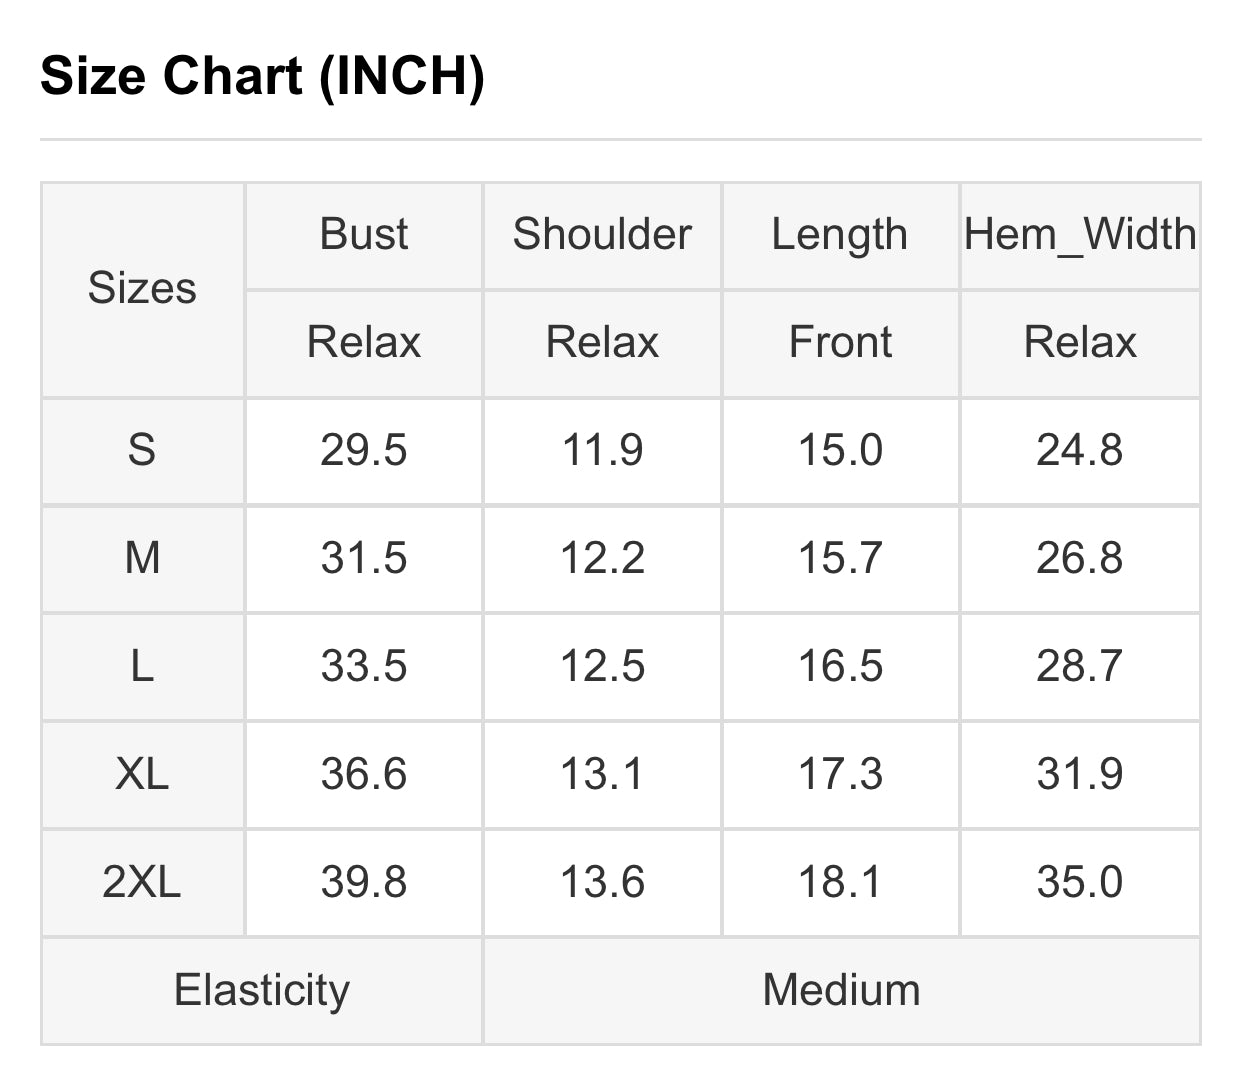Click the Bust column header
The image size is (1242, 1077).
[x=364, y=234]
